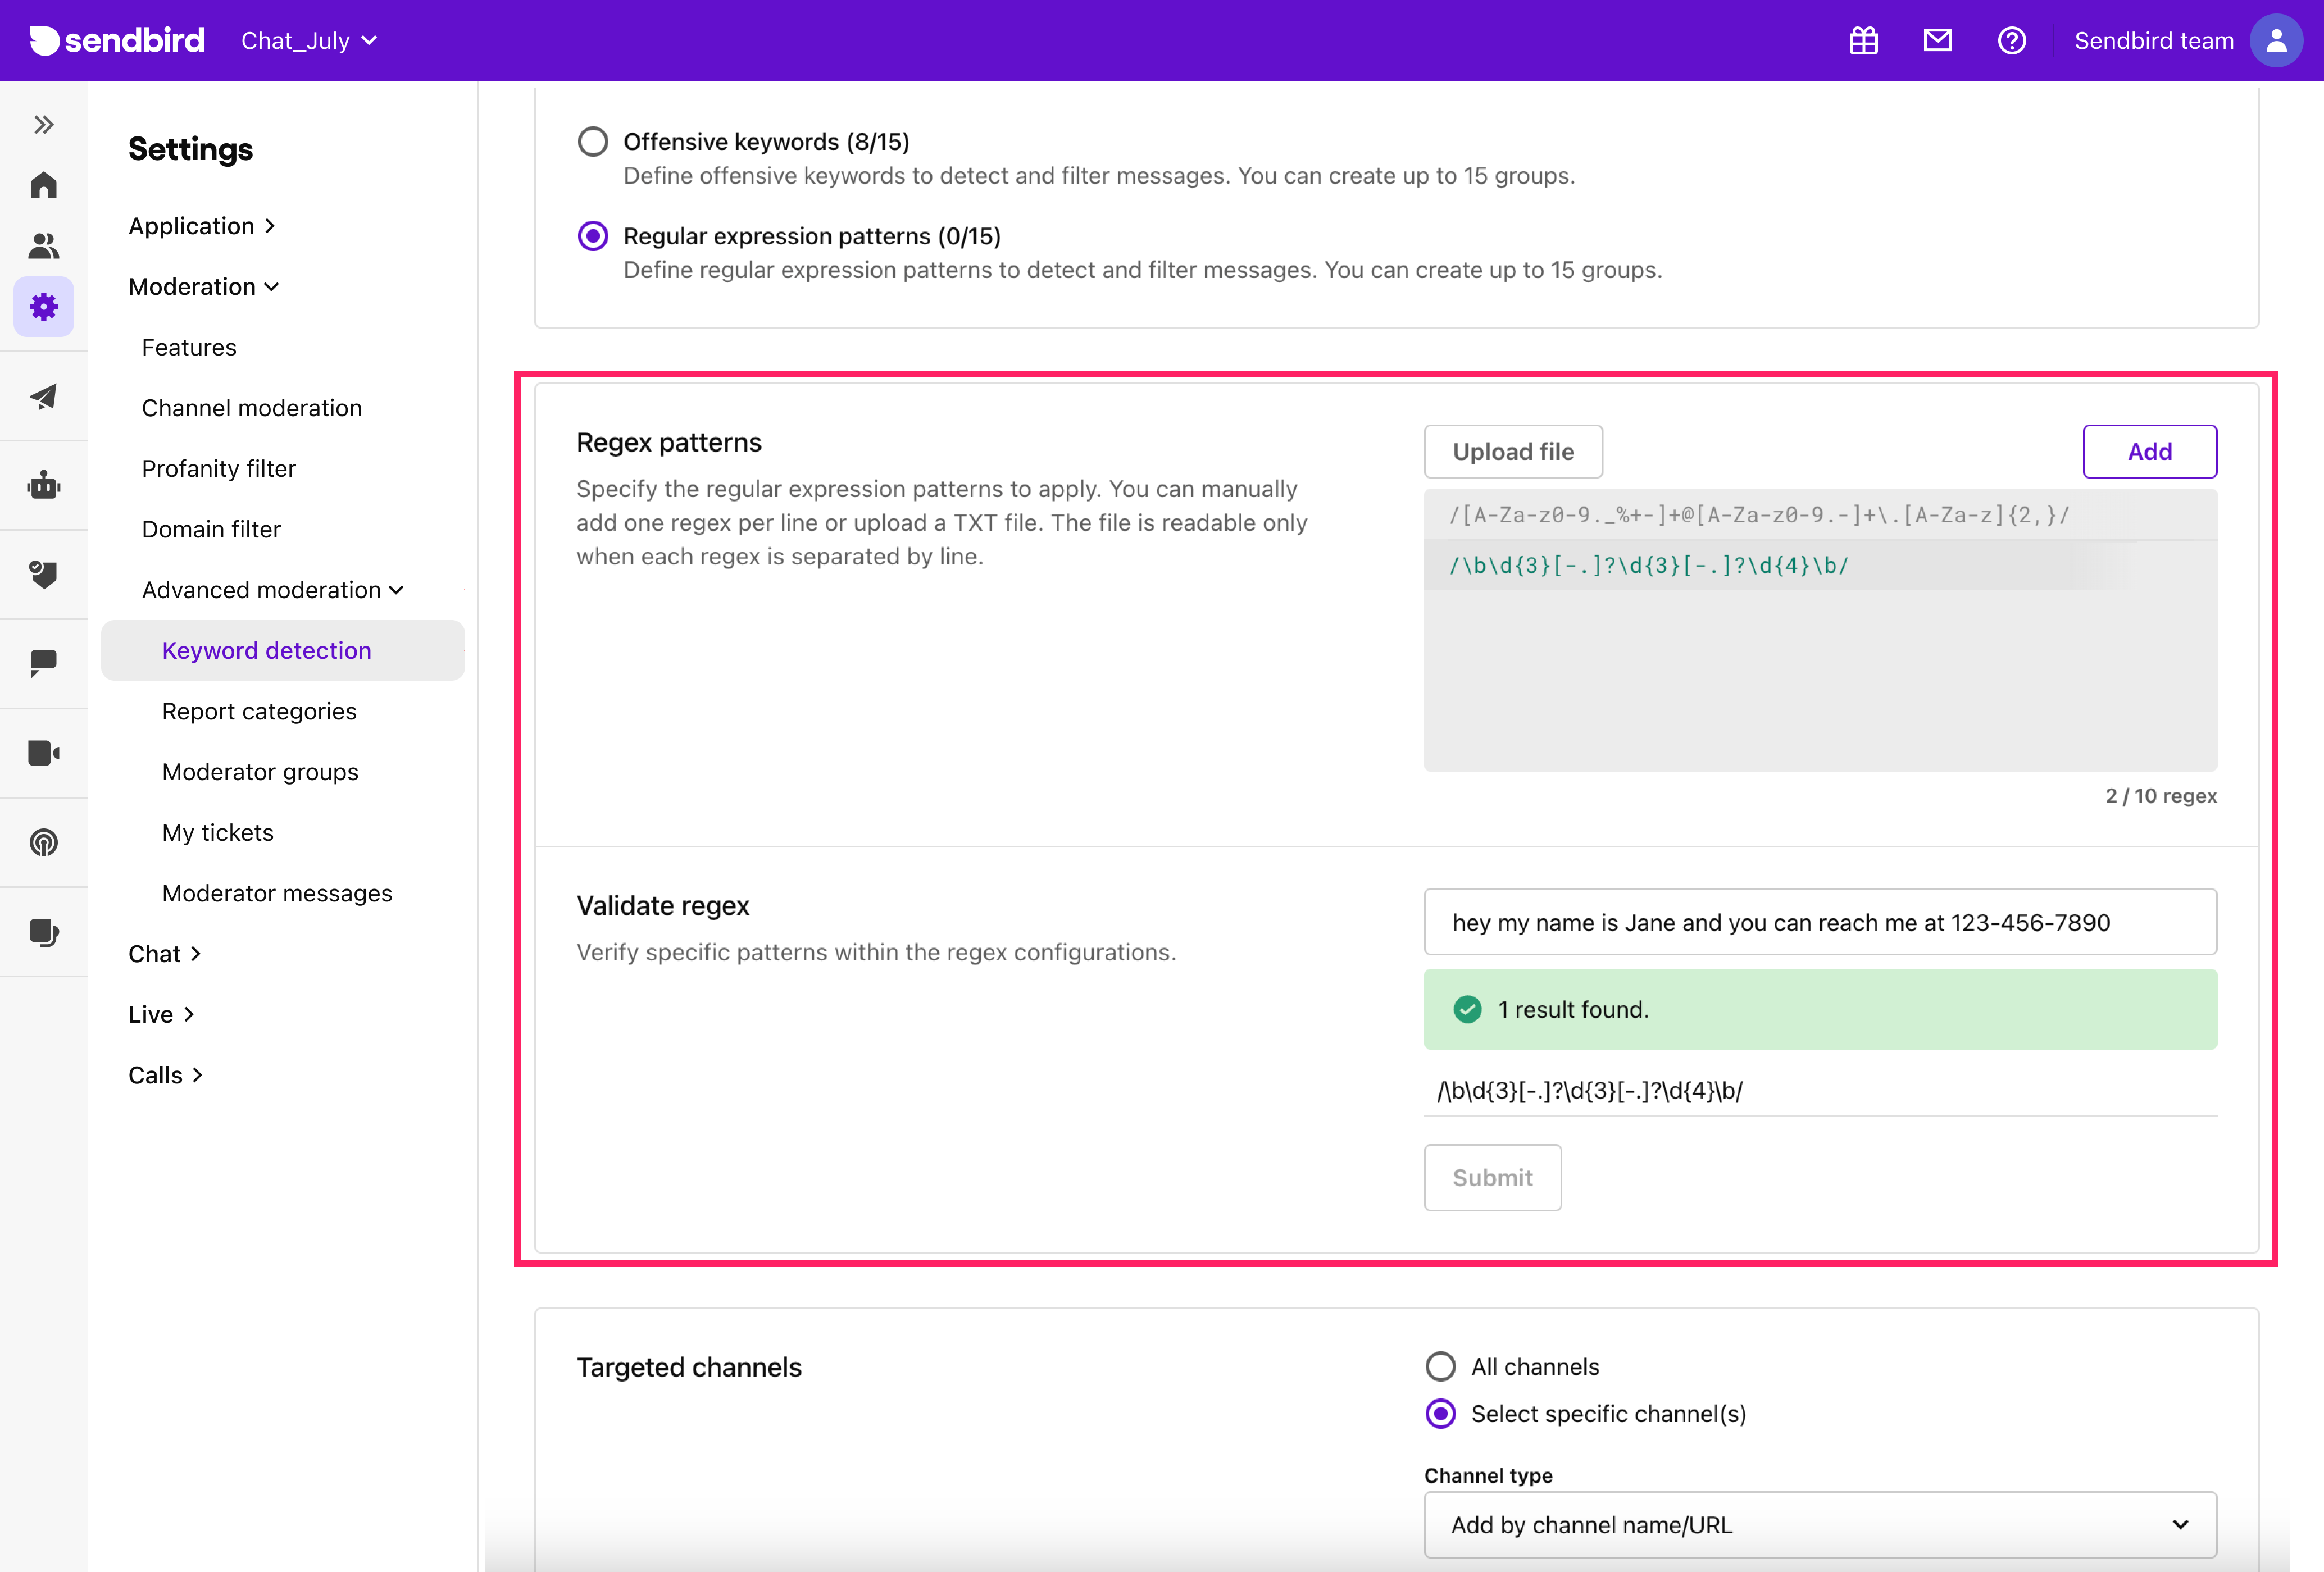
Task: Open the podcast-style Calls icon
Action: tap(43, 842)
